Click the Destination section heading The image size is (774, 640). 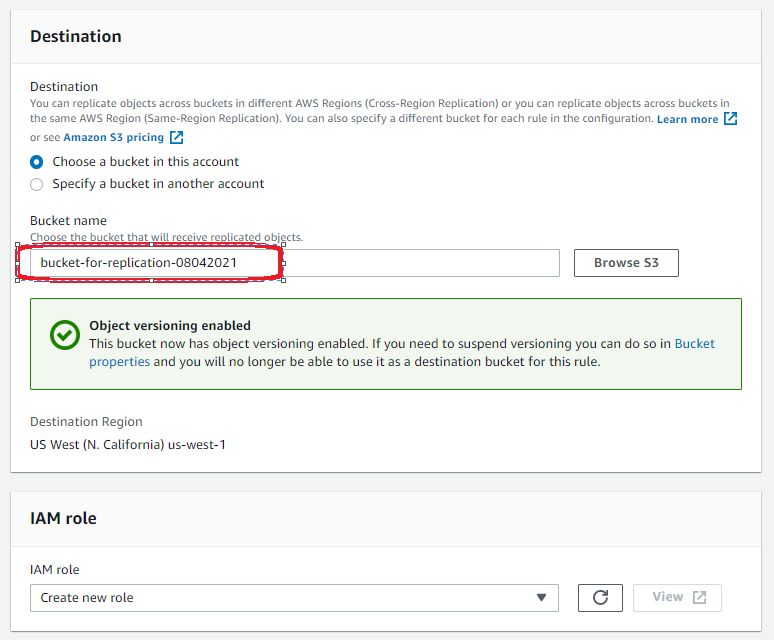[76, 36]
